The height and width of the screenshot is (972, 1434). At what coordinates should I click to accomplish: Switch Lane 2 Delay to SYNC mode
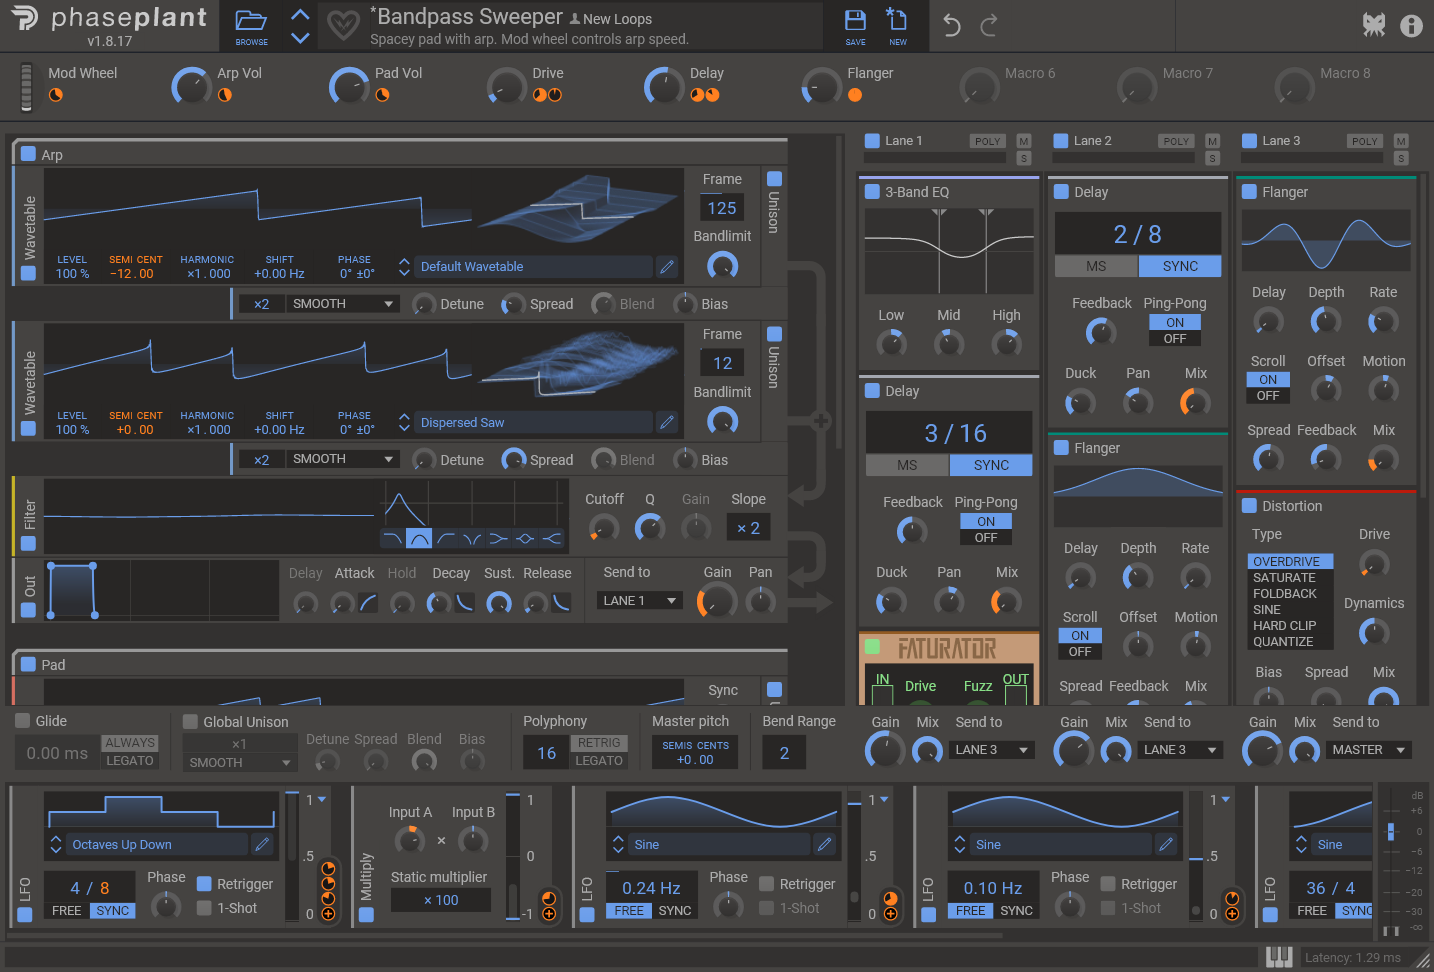[x=1180, y=266]
